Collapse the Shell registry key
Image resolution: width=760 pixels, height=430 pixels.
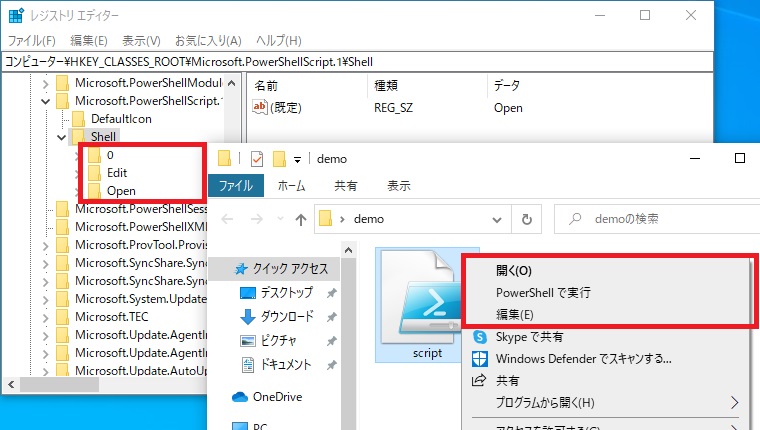[x=62, y=138]
